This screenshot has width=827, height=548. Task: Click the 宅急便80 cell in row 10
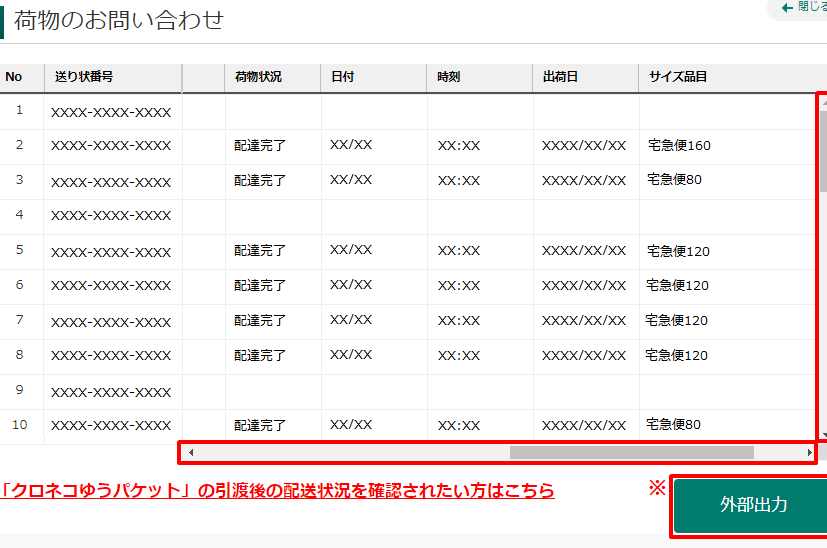tap(674, 425)
